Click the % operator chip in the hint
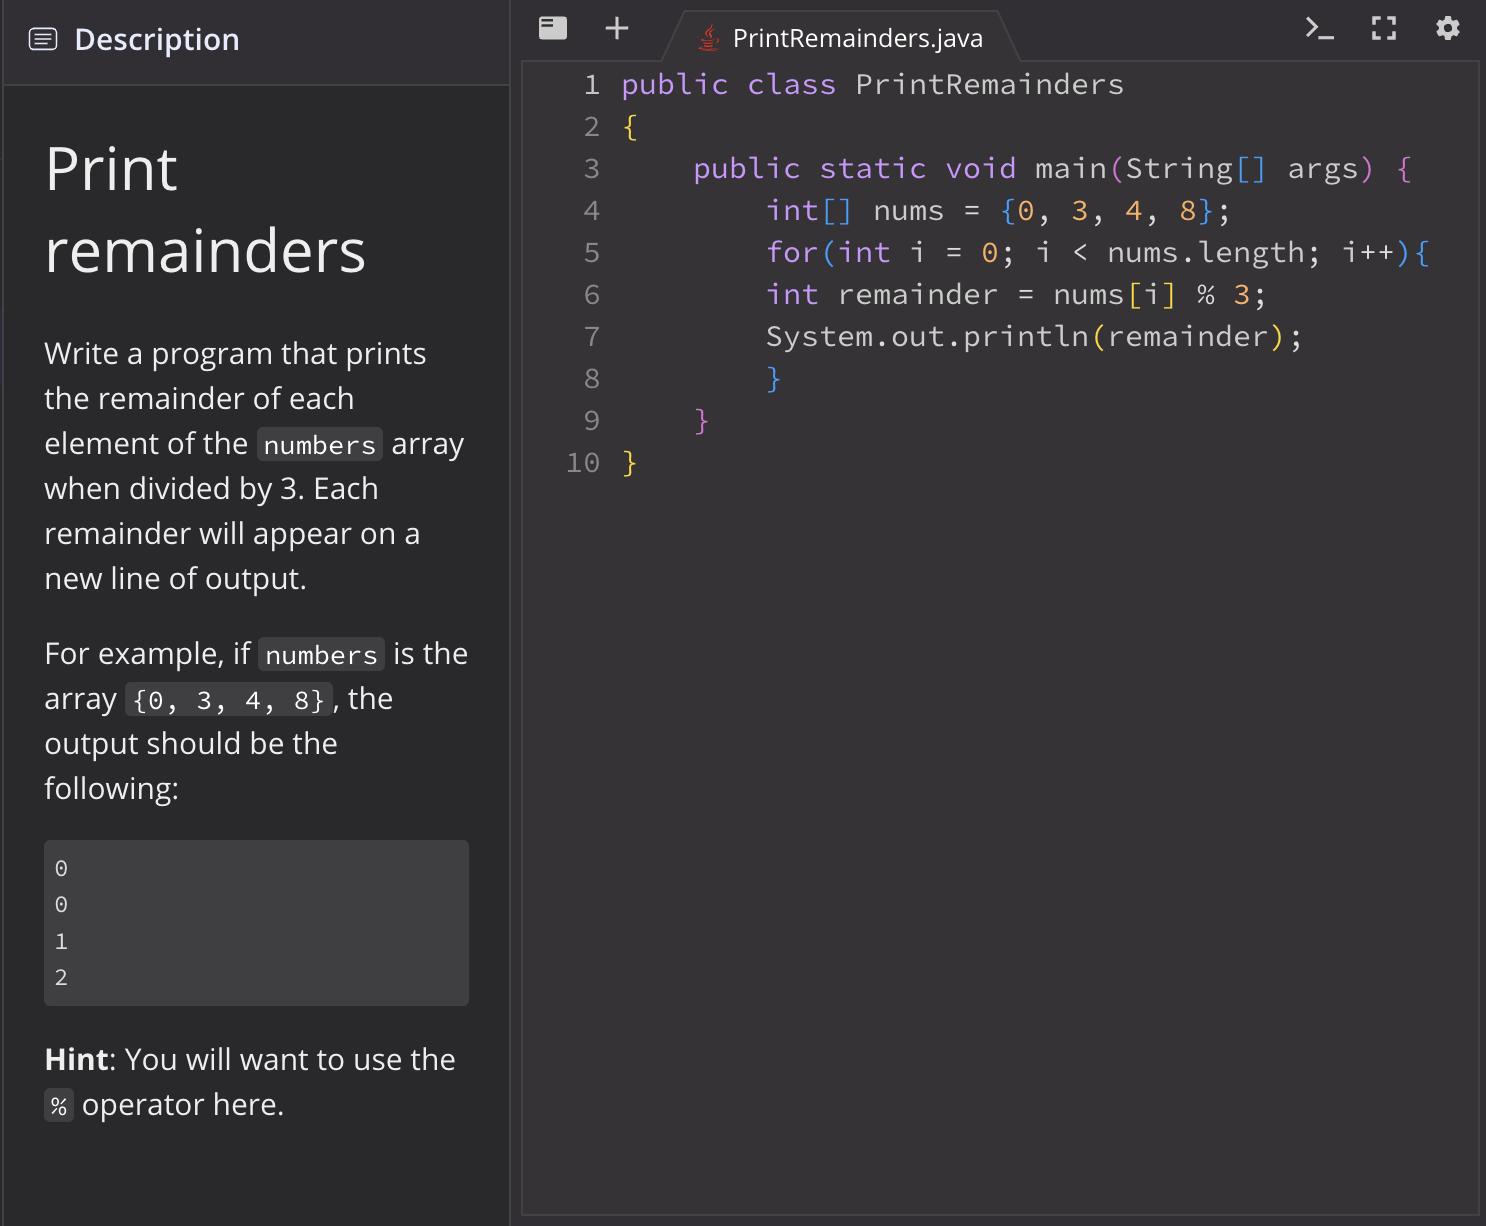This screenshot has width=1486, height=1226. (58, 1105)
